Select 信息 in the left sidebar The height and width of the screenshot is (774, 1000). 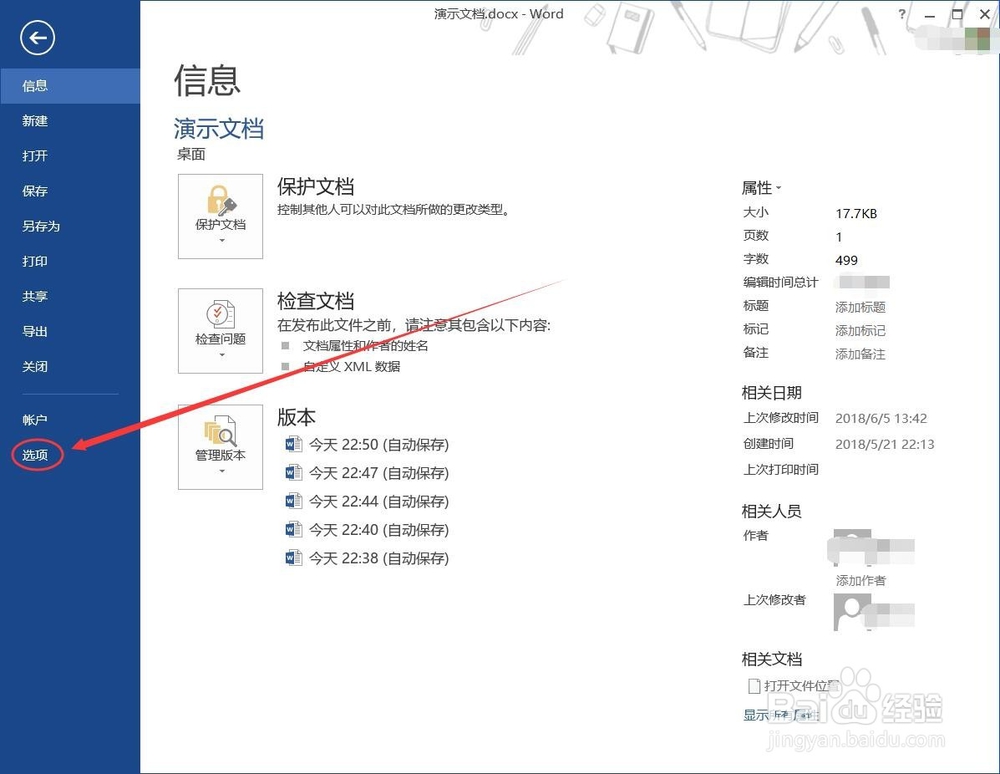[x=70, y=85]
